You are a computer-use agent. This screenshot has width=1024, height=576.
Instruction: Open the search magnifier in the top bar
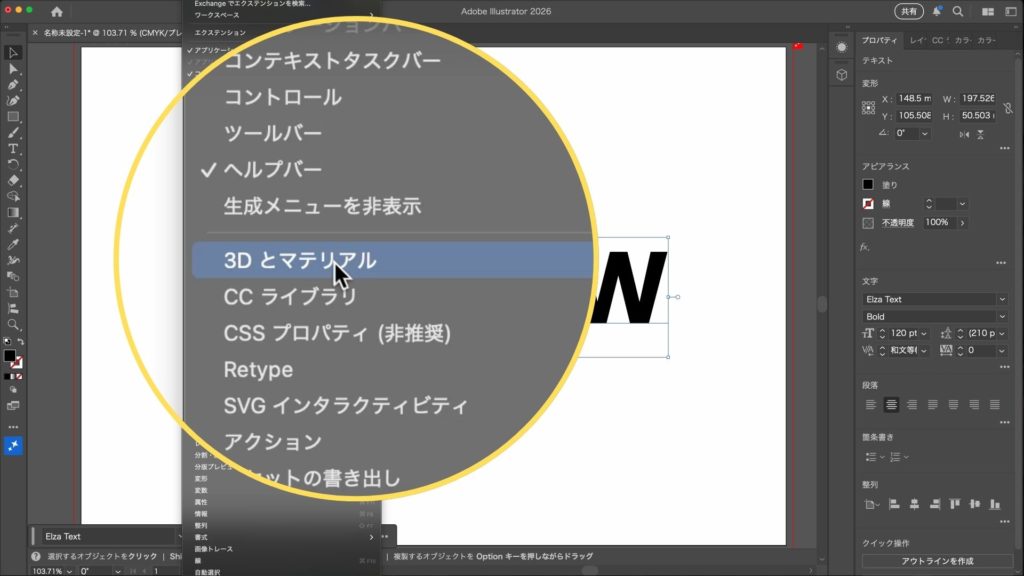[x=958, y=12]
